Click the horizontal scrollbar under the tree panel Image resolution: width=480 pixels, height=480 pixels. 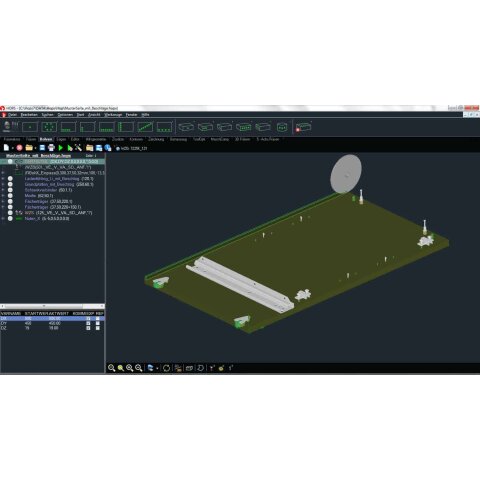tap(52, 306)
